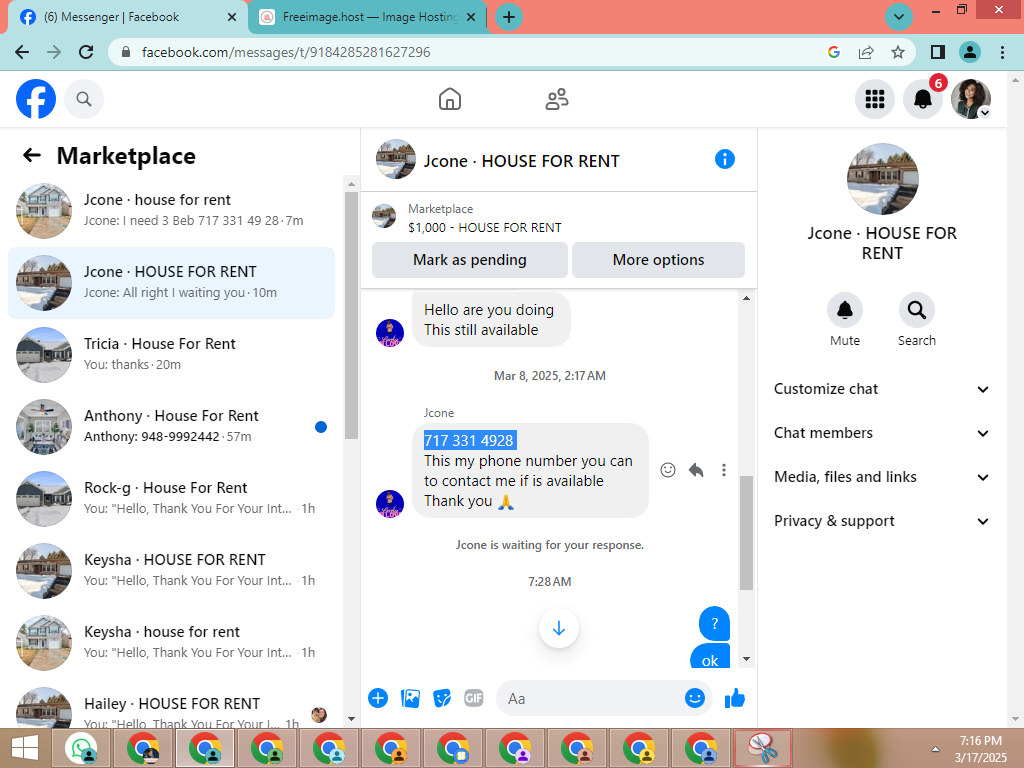Expand Privacy & support section
The width and height of the screenshot is (1024, 768).
pyautogui.click(x=882, y=521)
